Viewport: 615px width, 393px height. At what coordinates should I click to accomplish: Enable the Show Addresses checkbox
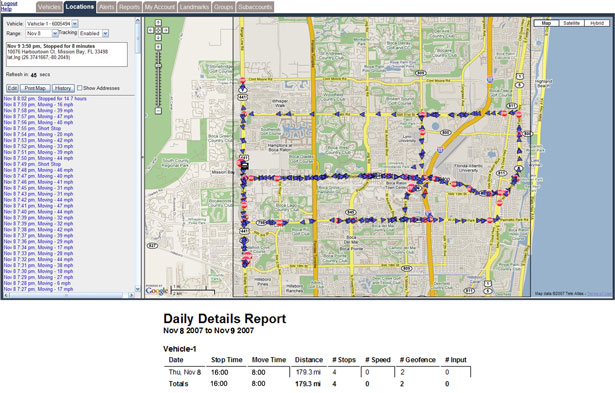pyautogui.click(x=80, y=88)
